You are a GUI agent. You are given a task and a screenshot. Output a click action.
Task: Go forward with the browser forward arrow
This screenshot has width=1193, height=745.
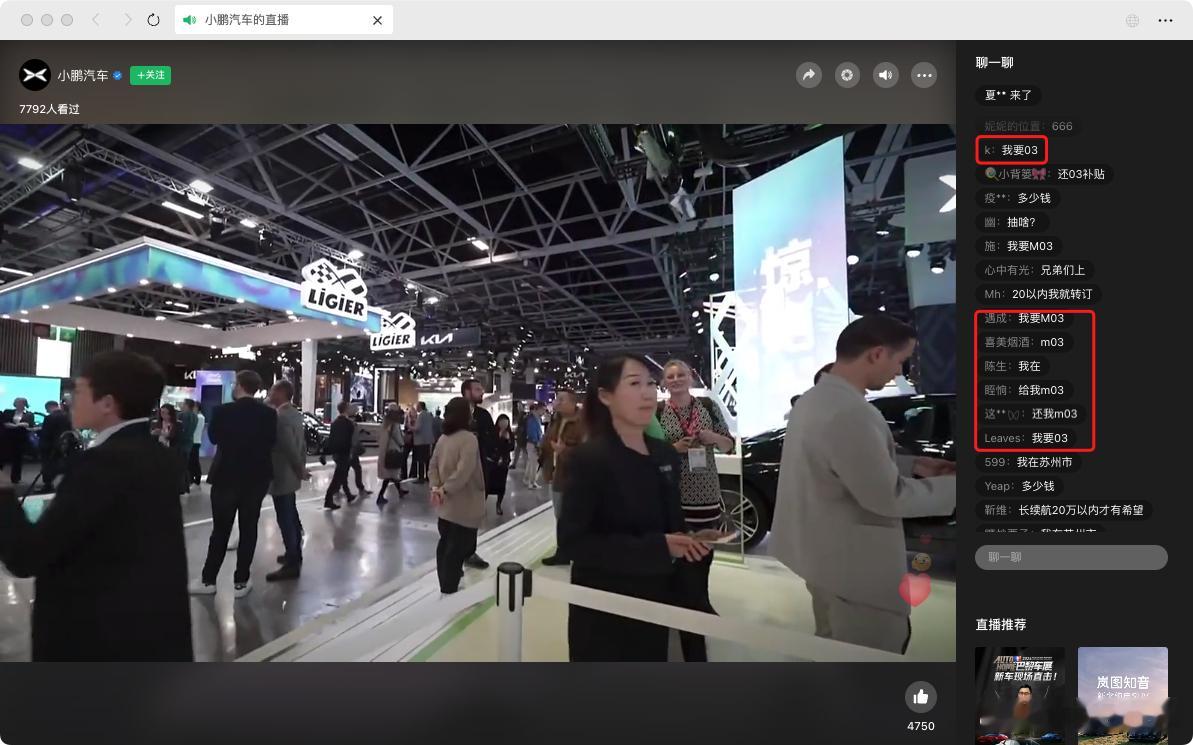[127, 20]
